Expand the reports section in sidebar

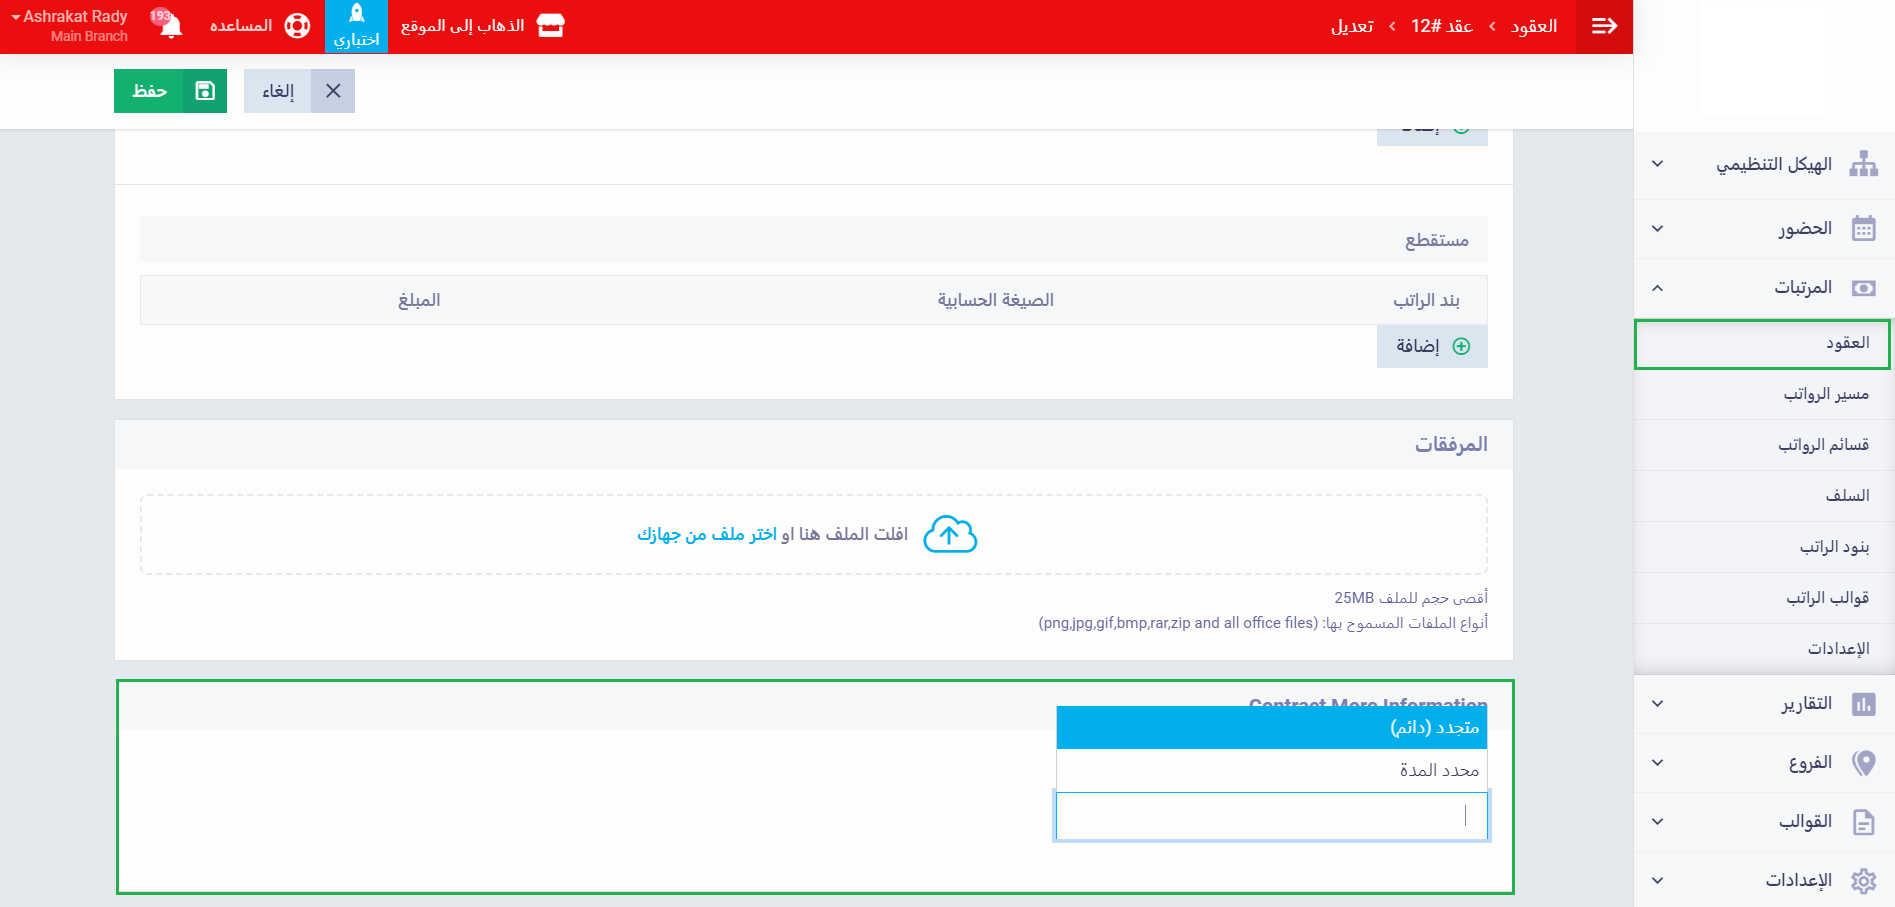point(1762,704)
